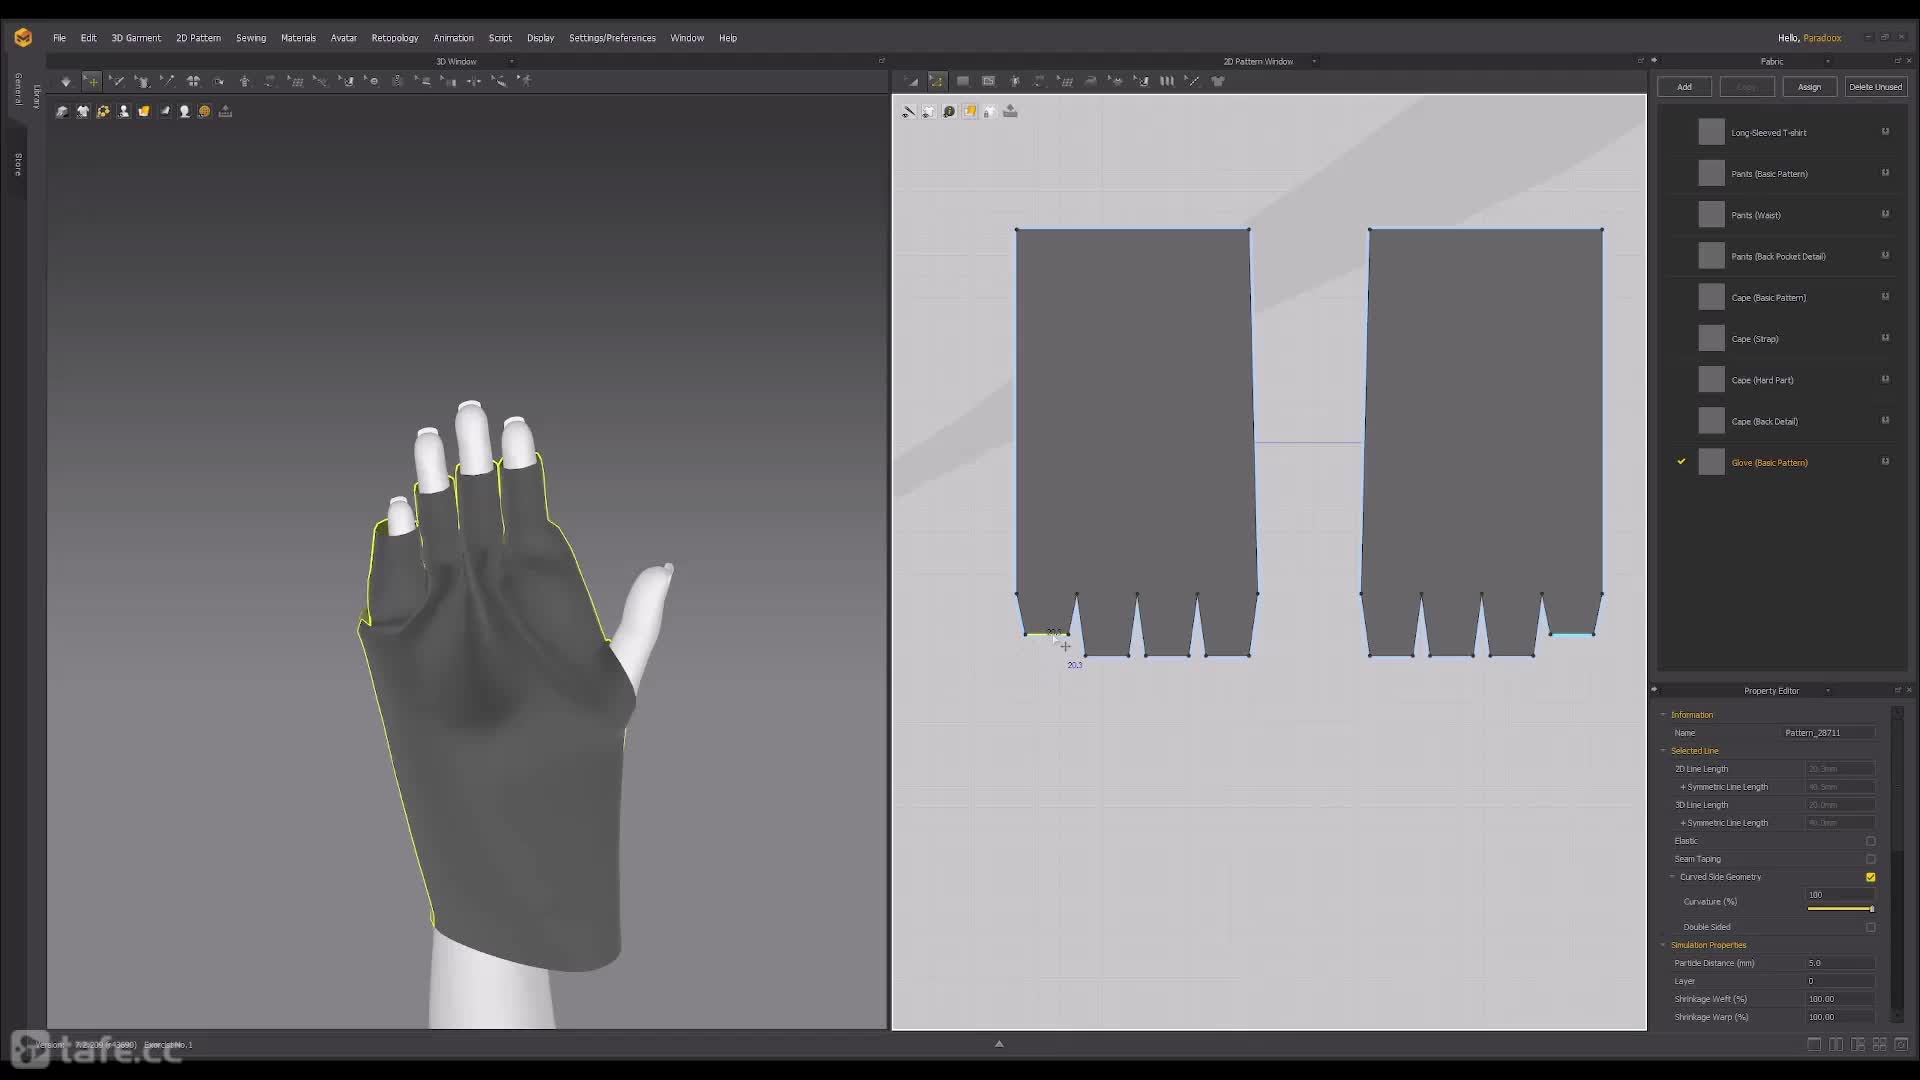
Task: Click the Add fabric button
Action: 1684,87
